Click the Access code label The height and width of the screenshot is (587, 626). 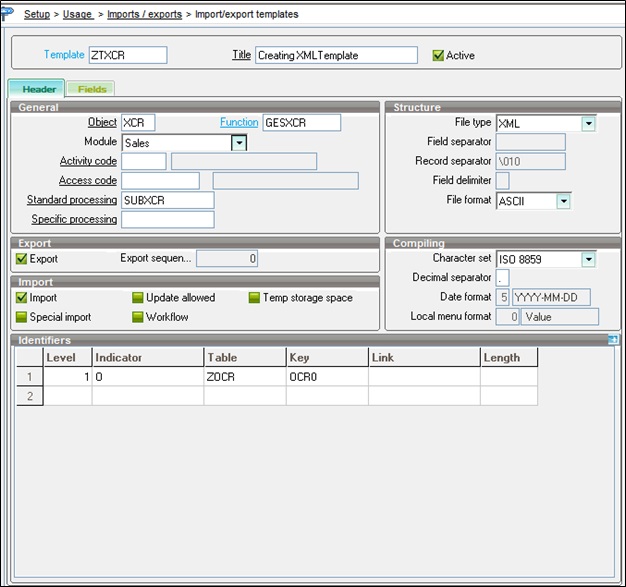(88, 180)
